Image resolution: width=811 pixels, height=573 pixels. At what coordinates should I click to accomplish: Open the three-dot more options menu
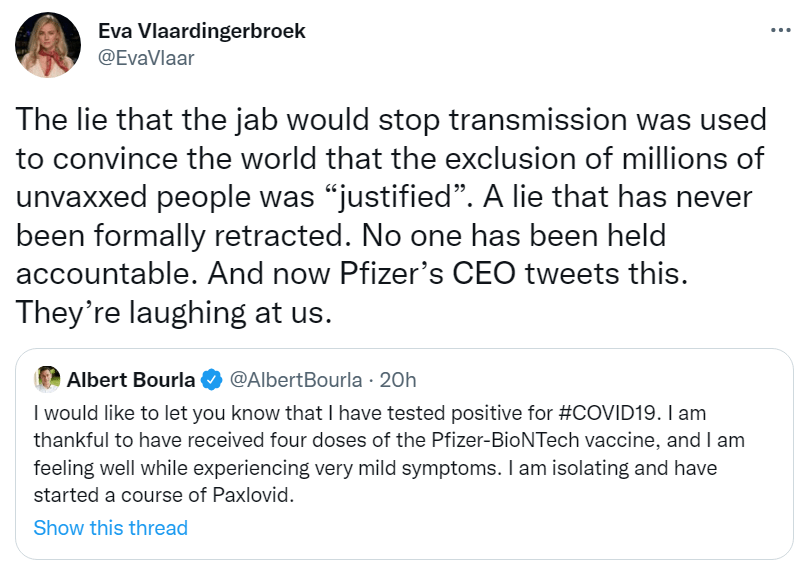click(780, 31)
